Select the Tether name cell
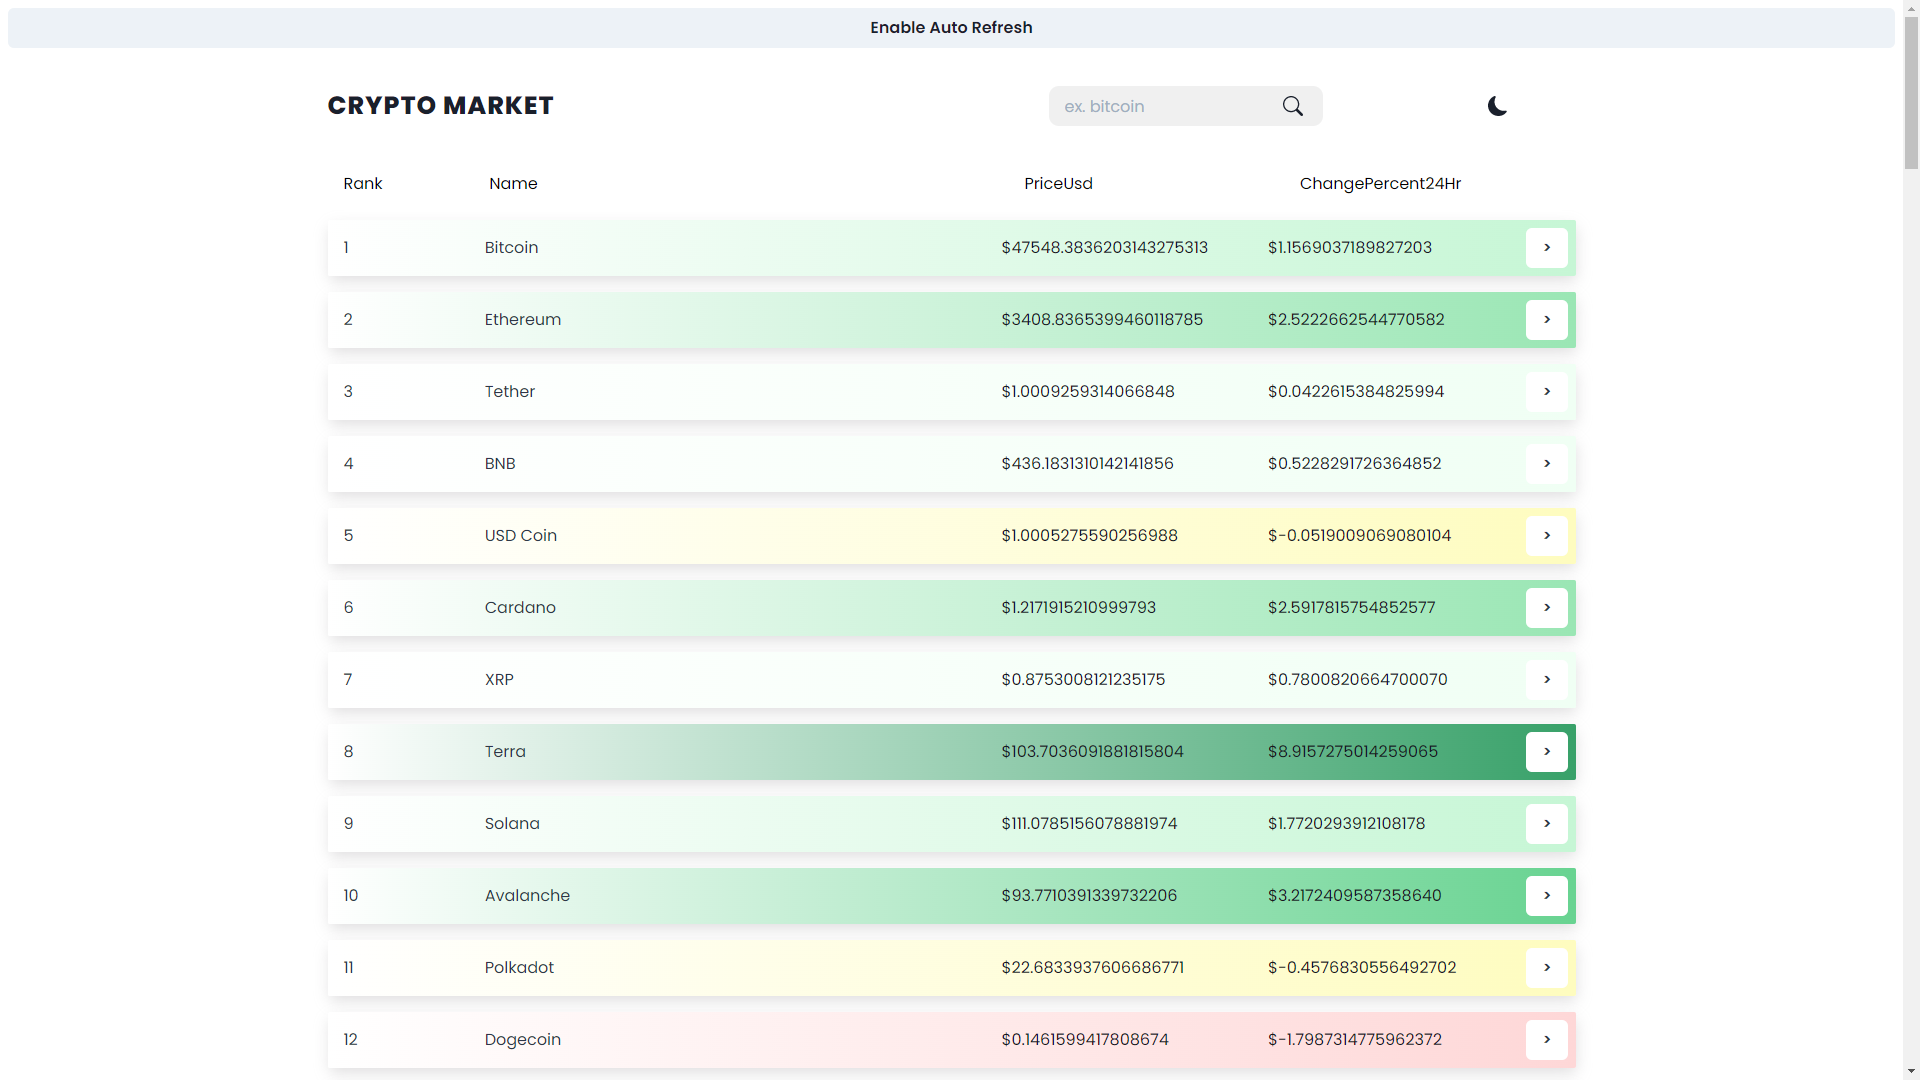This screenshot has height=1080, width=1920. (510, 392)
